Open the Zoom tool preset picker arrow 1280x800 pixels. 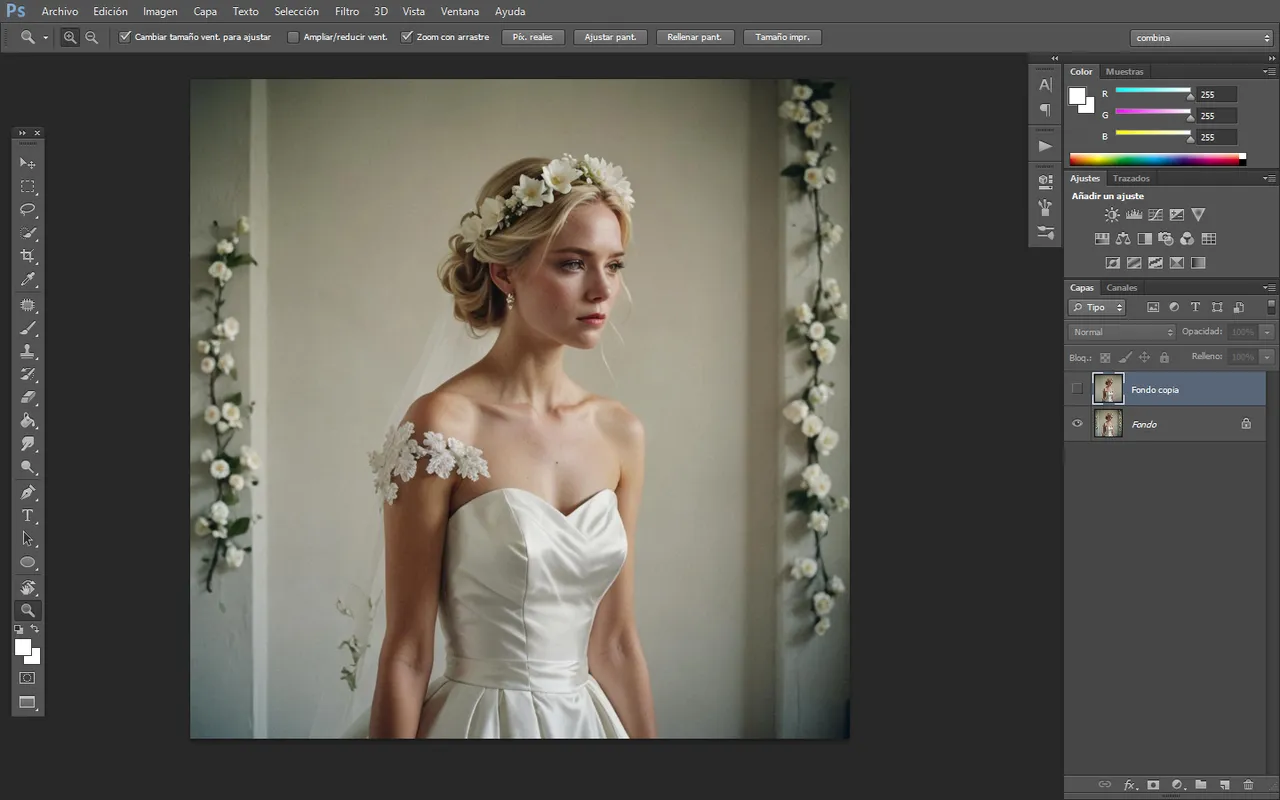tap(46, 38)
